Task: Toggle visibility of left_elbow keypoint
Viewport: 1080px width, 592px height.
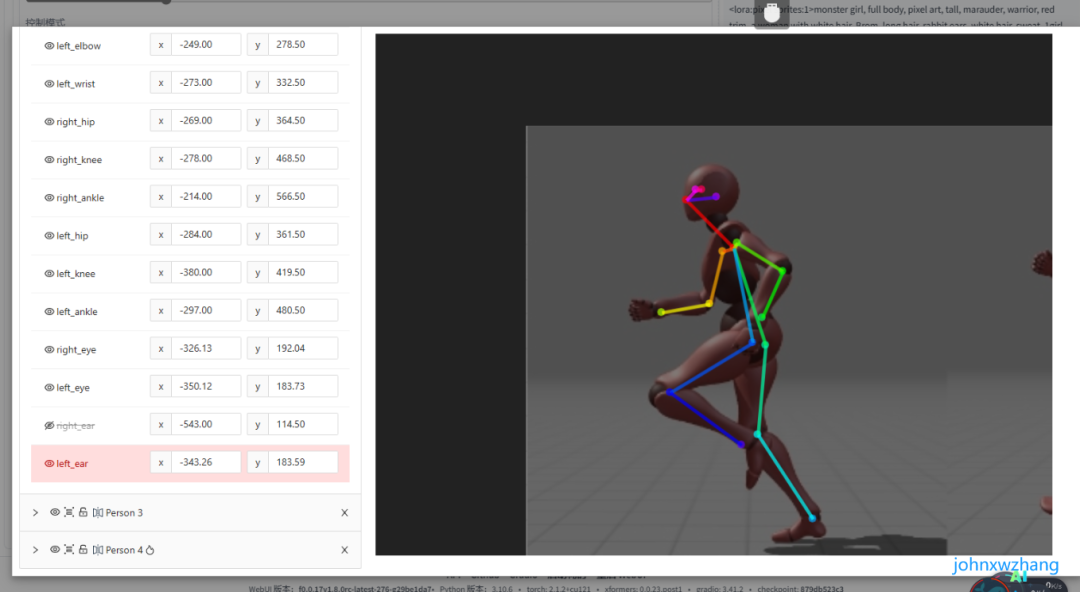Action: [49, 45]
